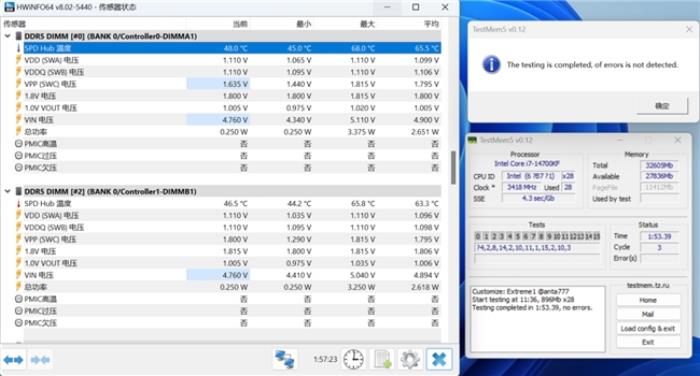Click the expand sensors right arrows icon
This screenshot has width=700, height=376.
pos(13,359)
